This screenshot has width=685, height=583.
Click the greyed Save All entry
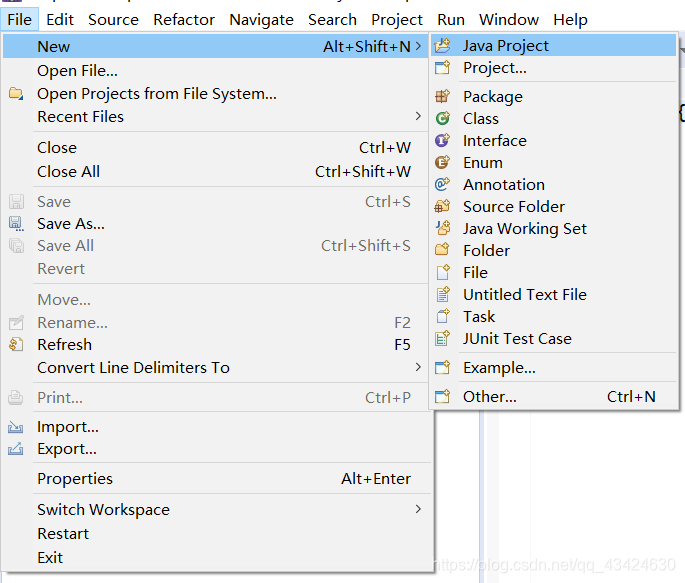(x=214, y=246)
